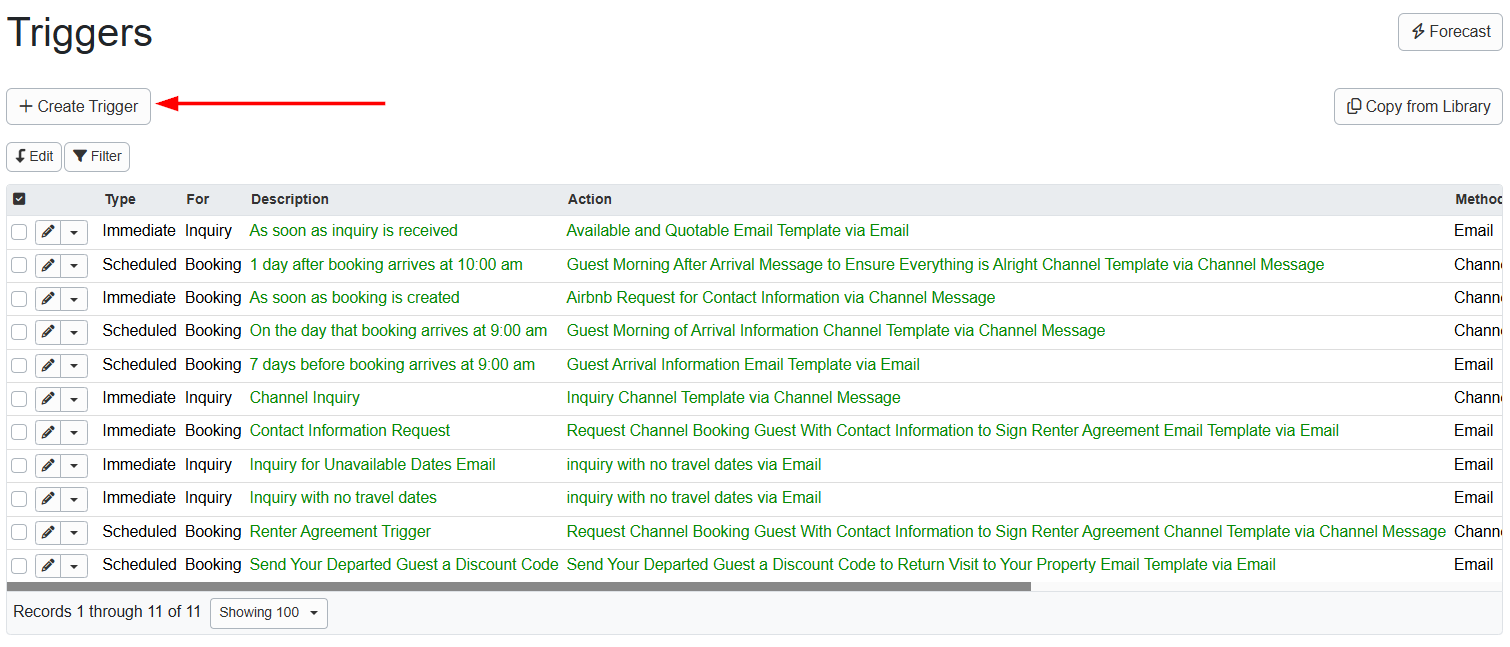
Task: Open the Guest Arrival Information Email Template link
Action: pyautogui.click(x=743, y=364)
